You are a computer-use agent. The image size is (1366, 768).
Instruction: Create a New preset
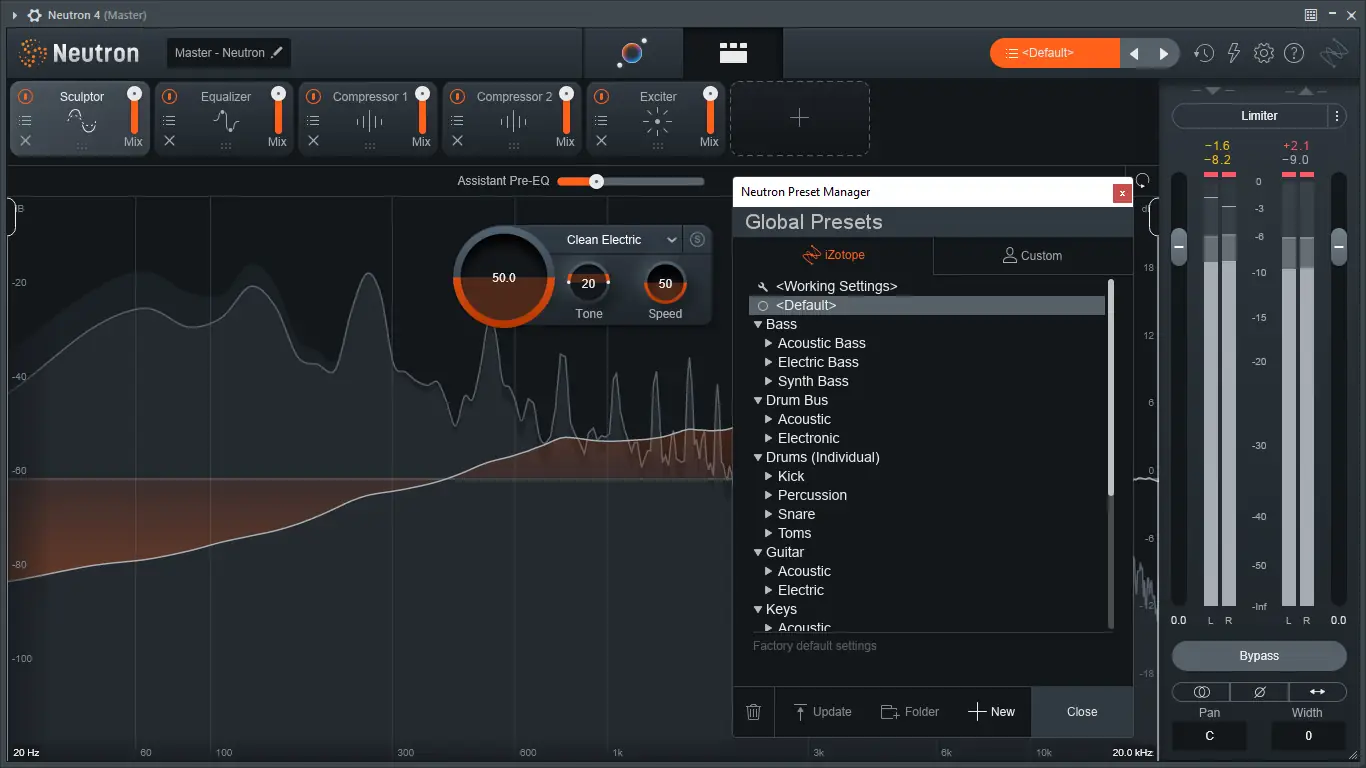(x=991, y=712)
